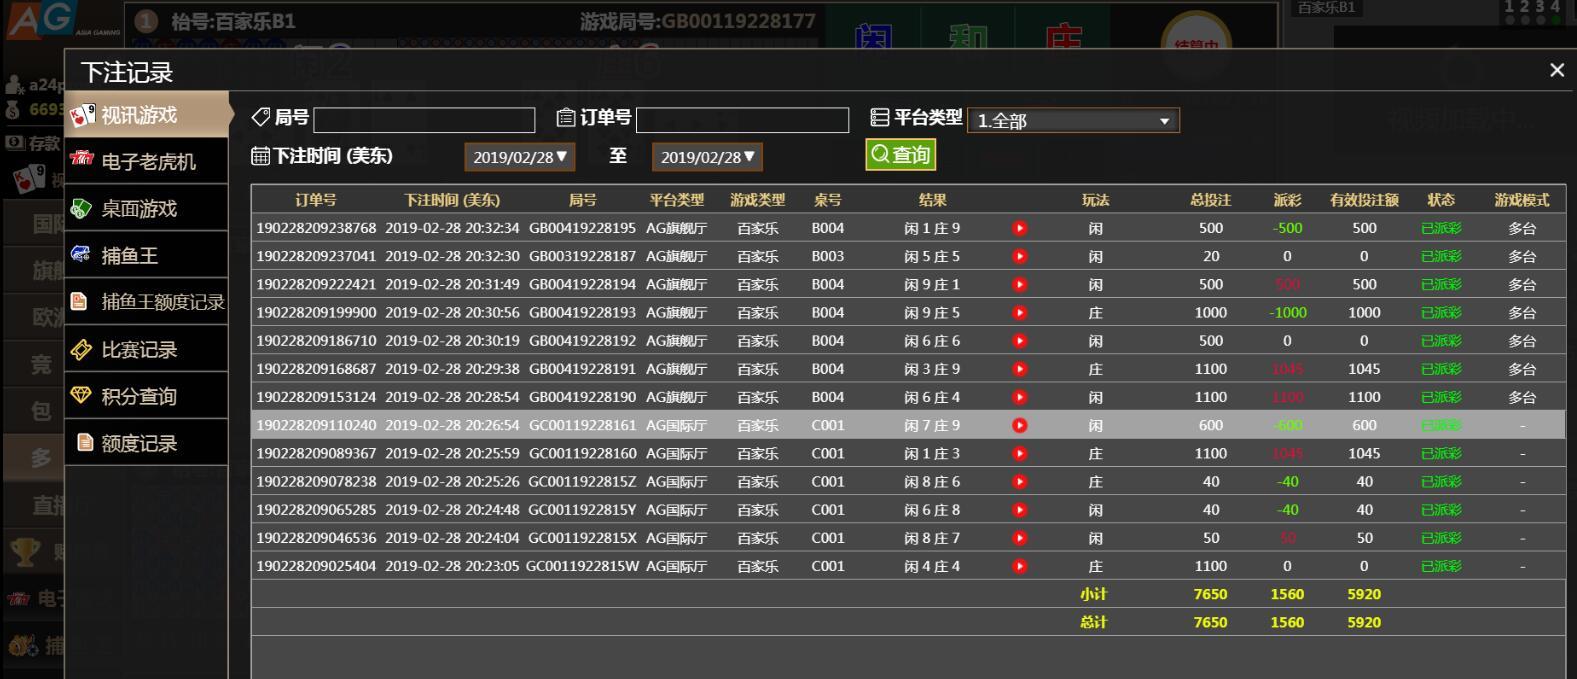This screenshot has height=679, width=1577.
Task: Select round number GB00319228187
Action: 582,256
